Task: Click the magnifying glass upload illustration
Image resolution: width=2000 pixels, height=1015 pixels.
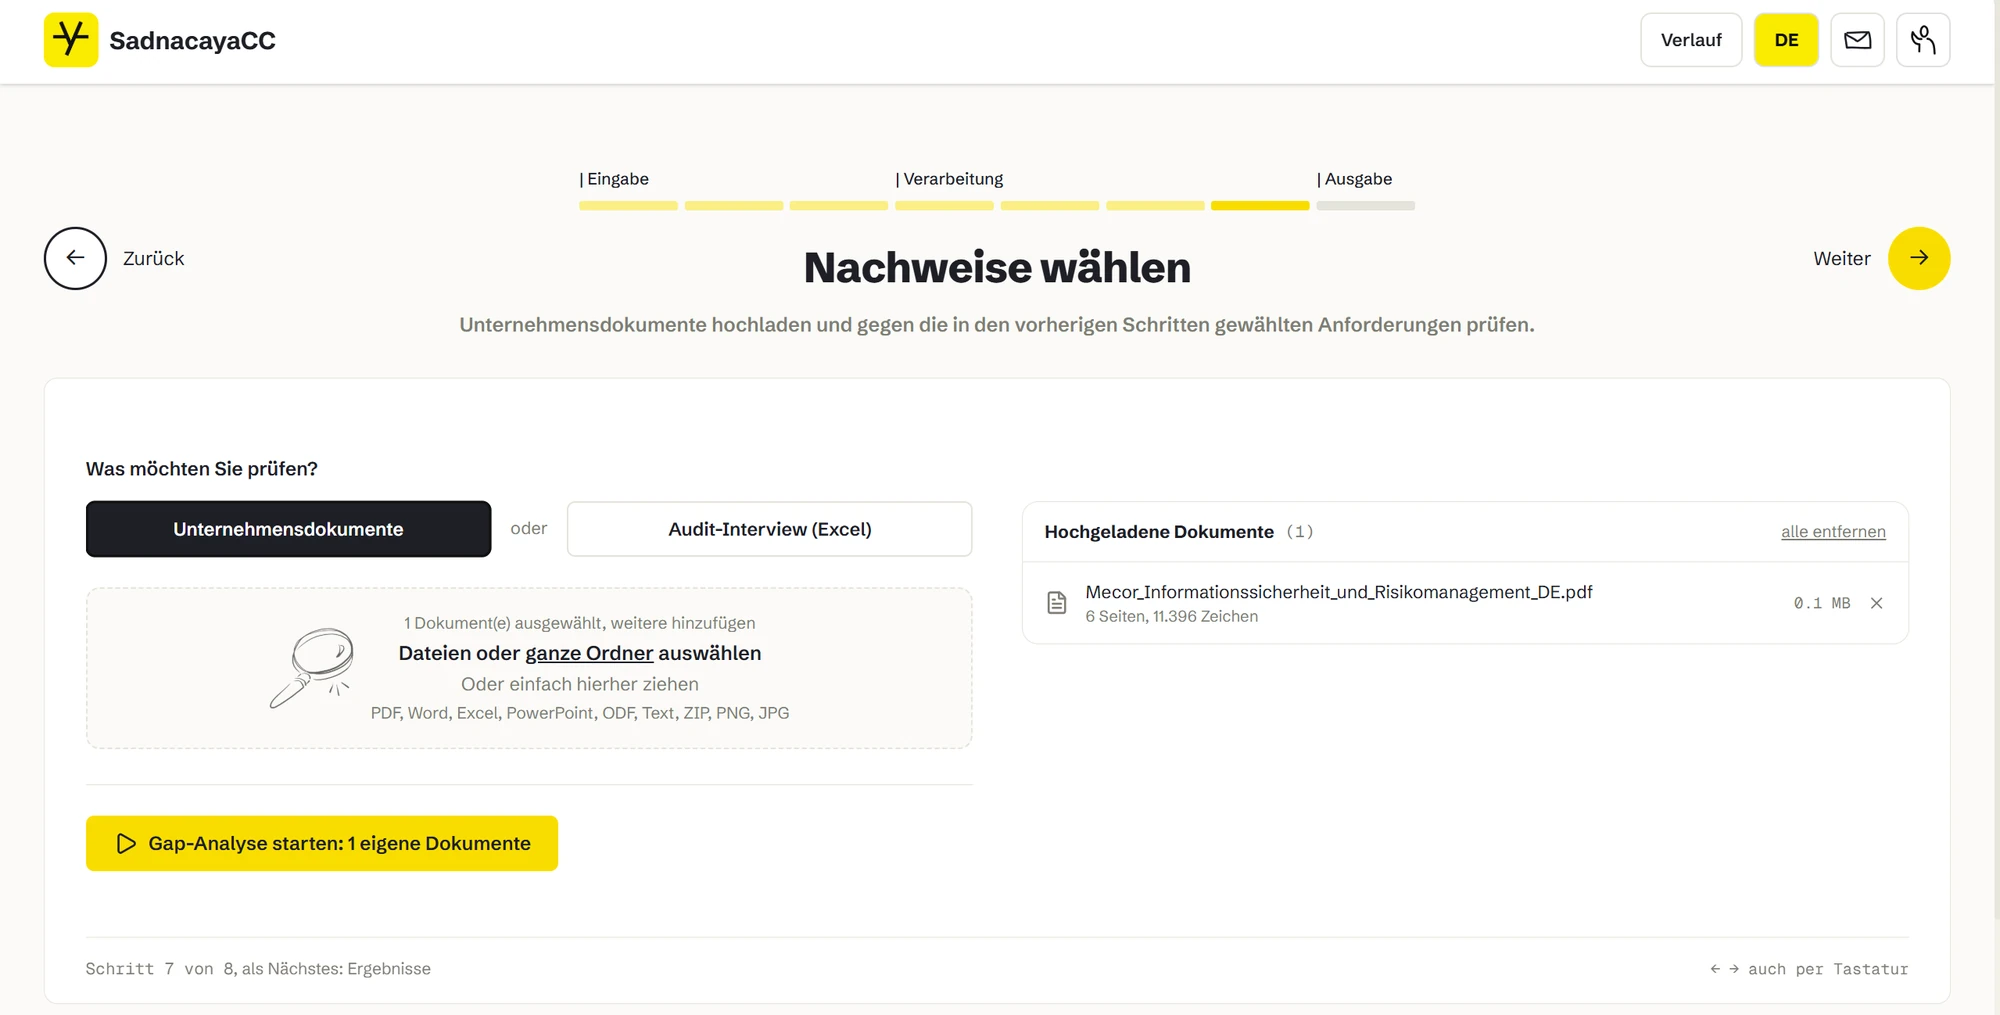Action: pyautogui.click(x=312, y=667)
